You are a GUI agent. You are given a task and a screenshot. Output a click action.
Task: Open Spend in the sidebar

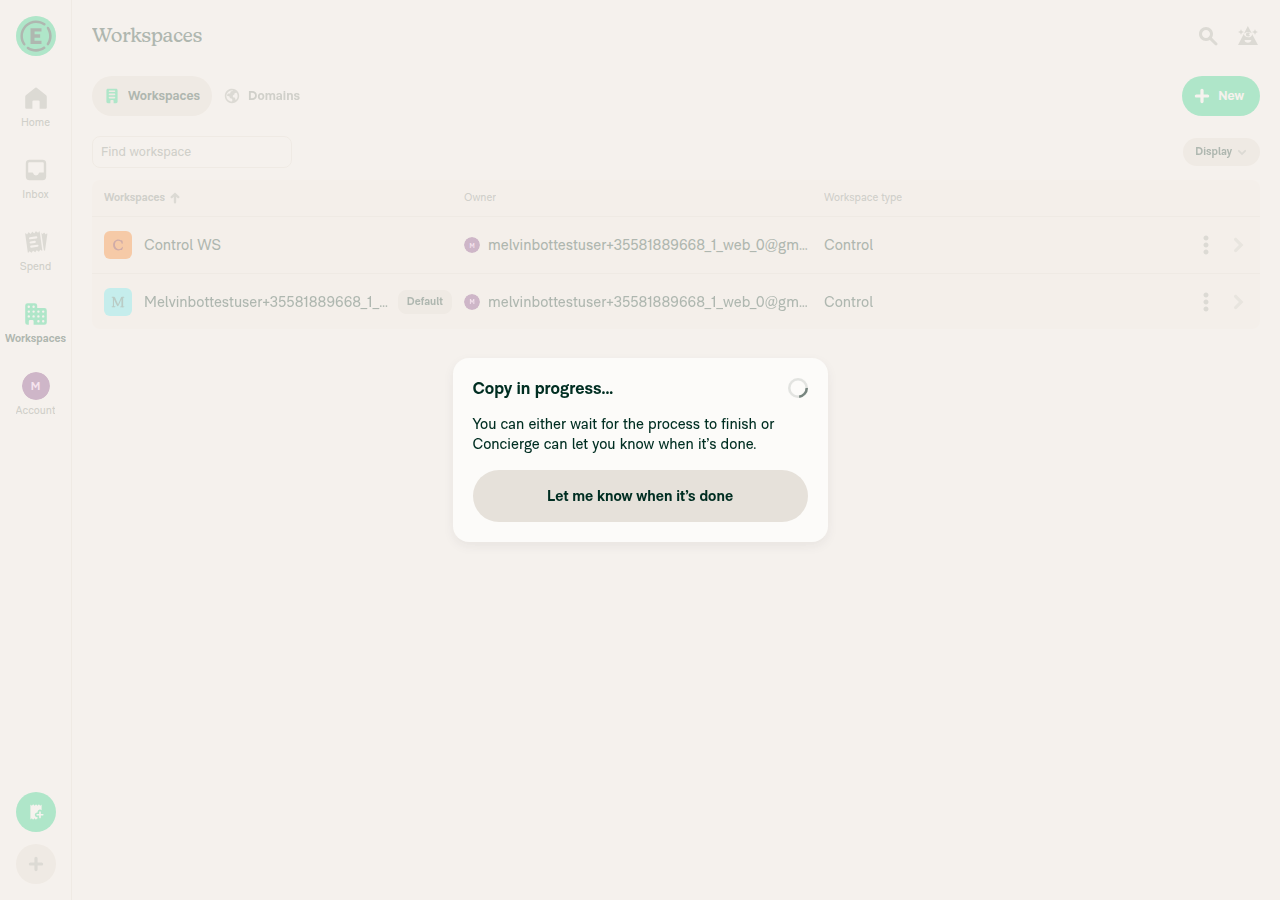tap(36, 251)
